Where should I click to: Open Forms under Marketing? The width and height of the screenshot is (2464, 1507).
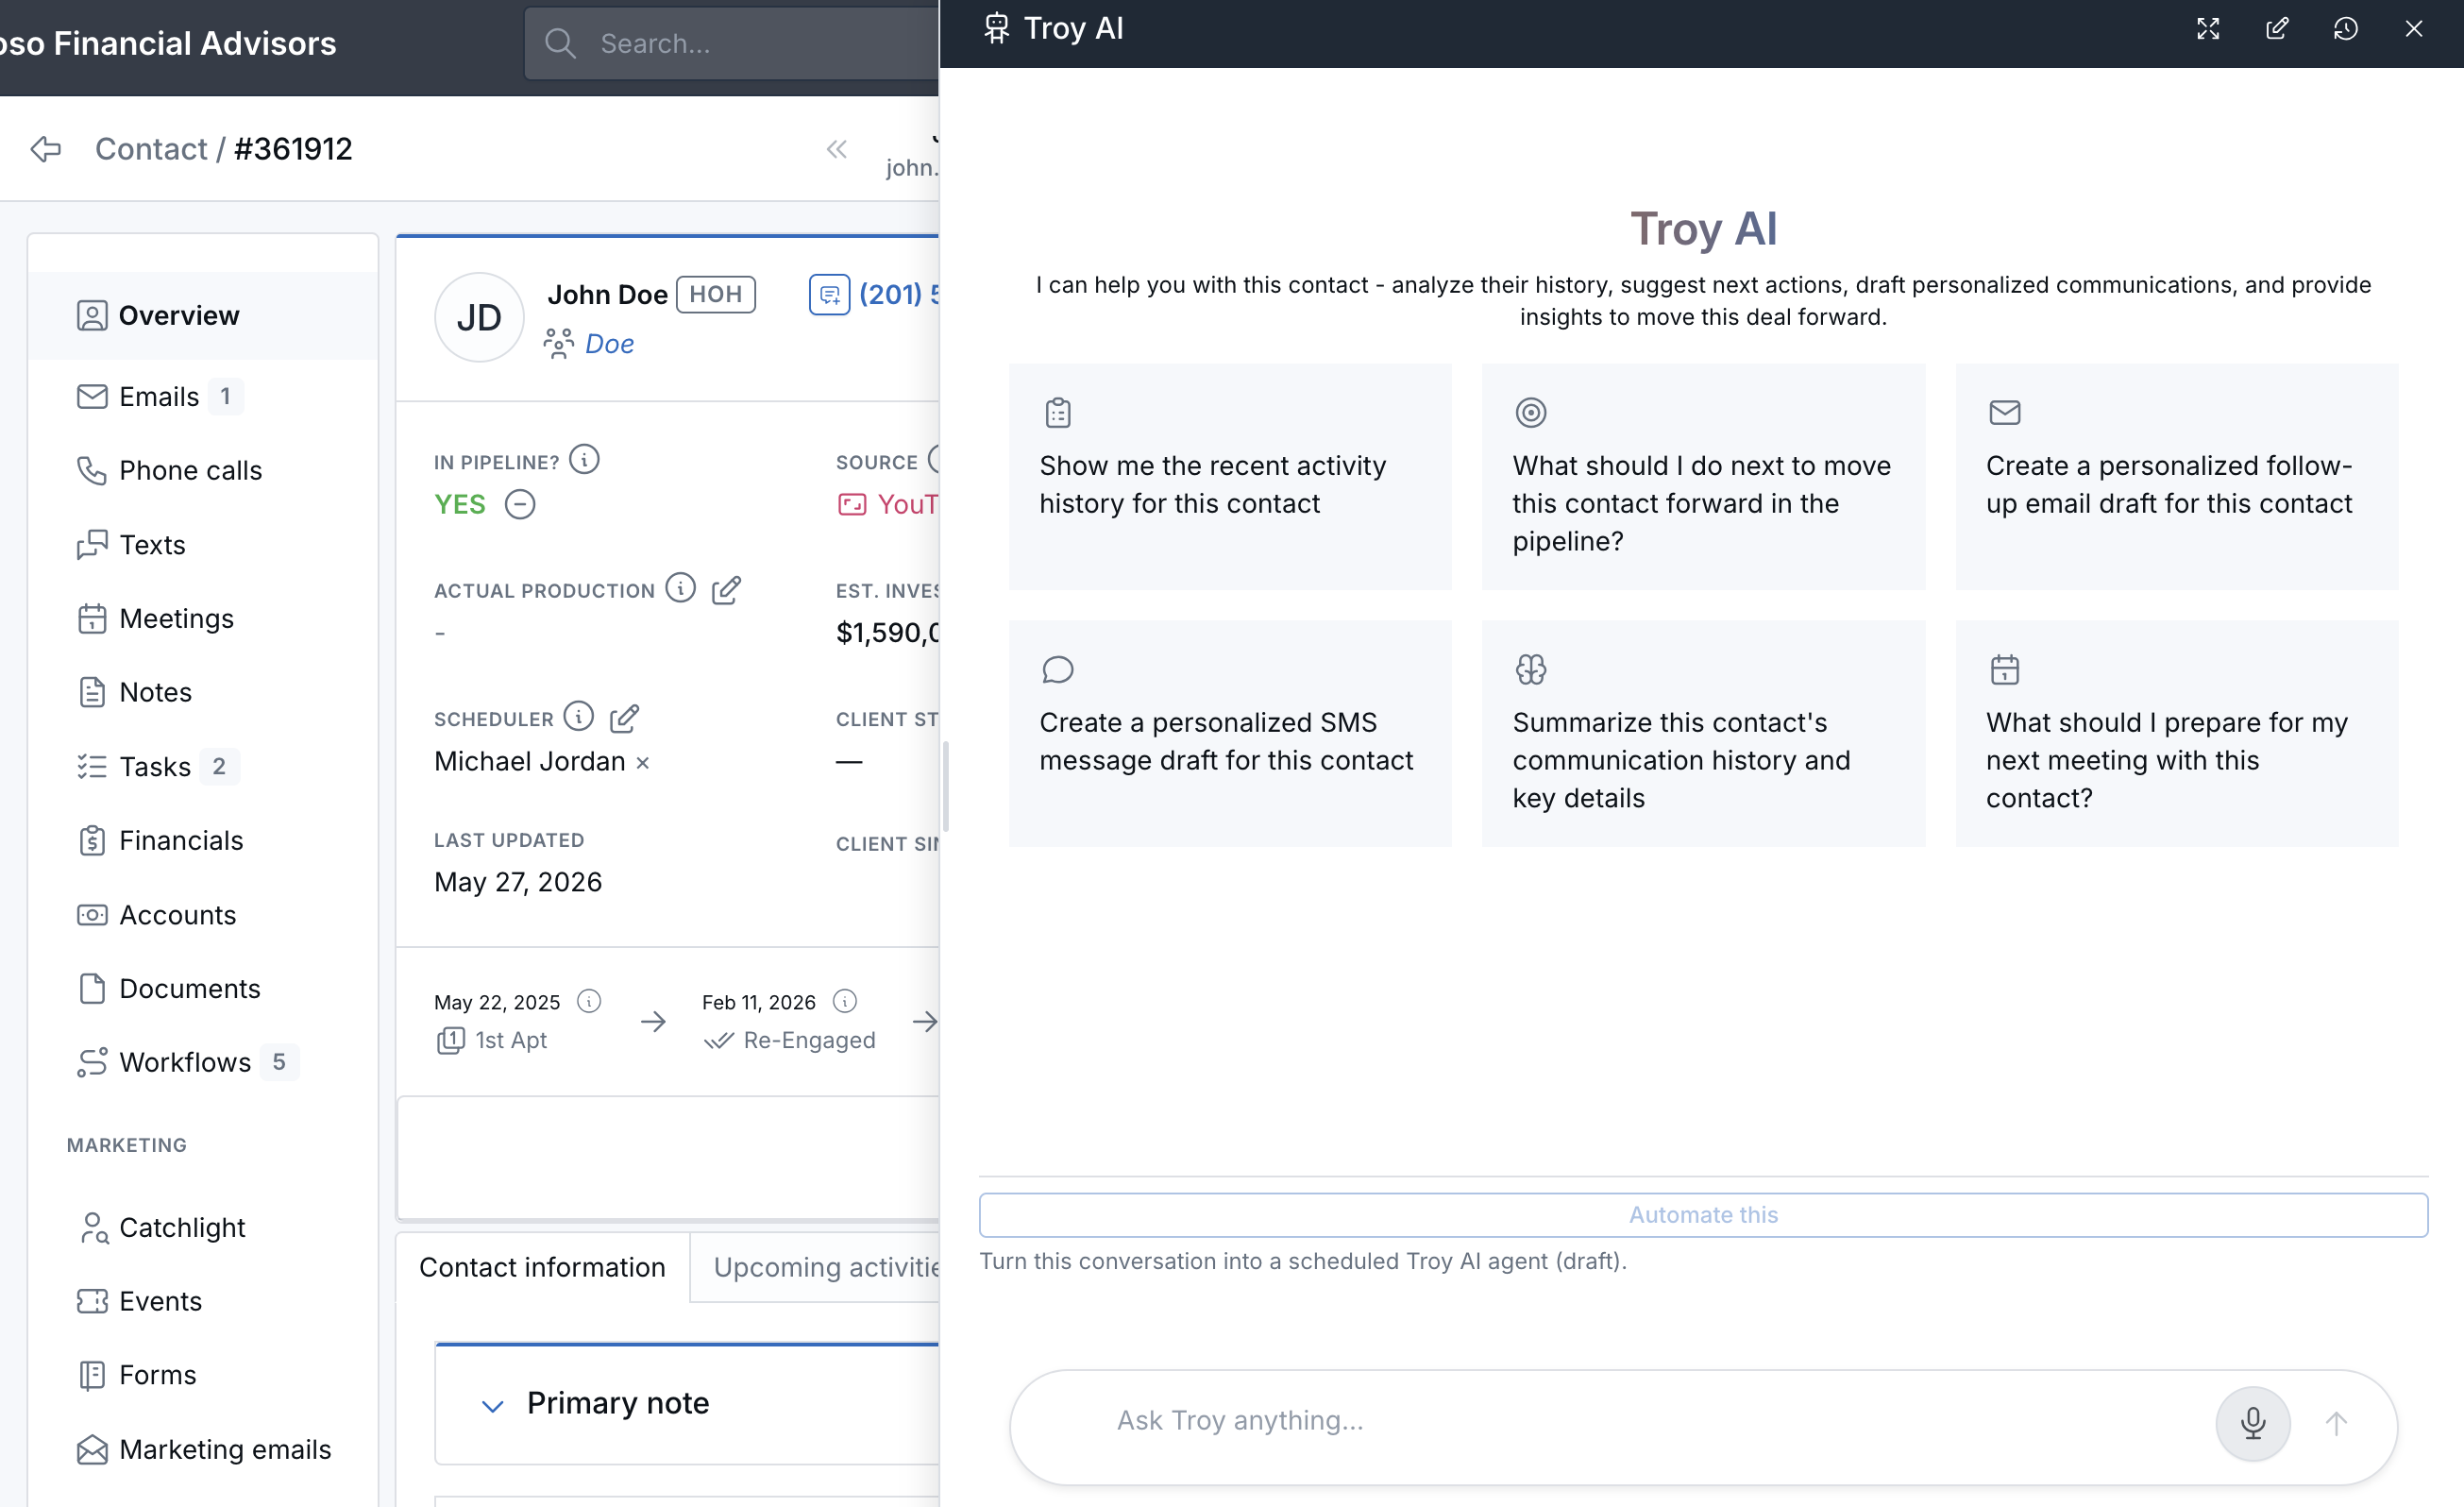(x=203, y=1375)
